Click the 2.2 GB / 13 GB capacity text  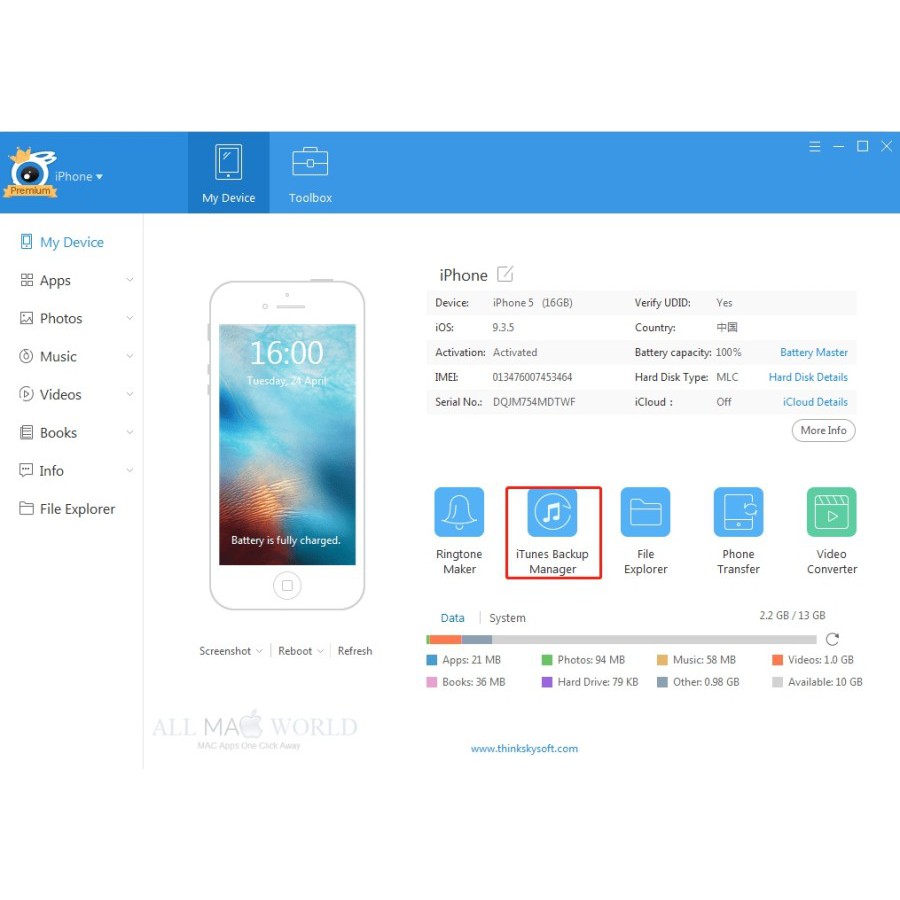(x=792, y=615)
